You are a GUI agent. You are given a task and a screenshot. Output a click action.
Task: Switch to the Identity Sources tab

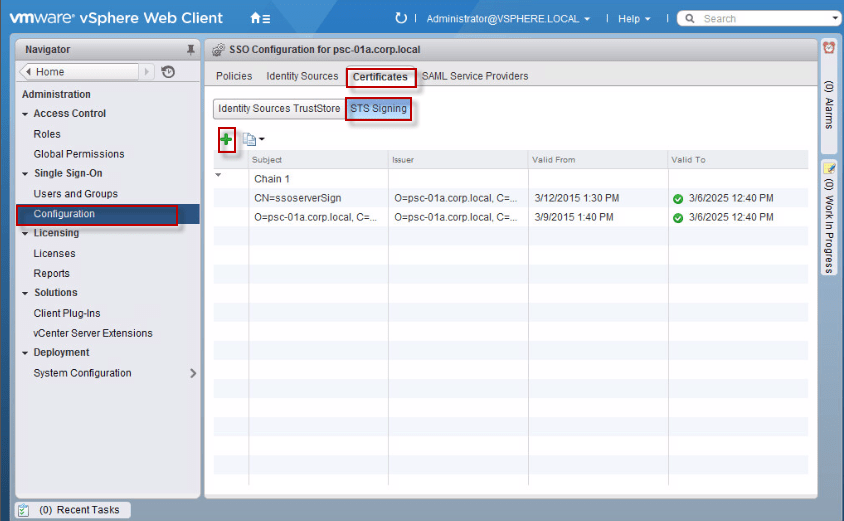tap(302, 76)
